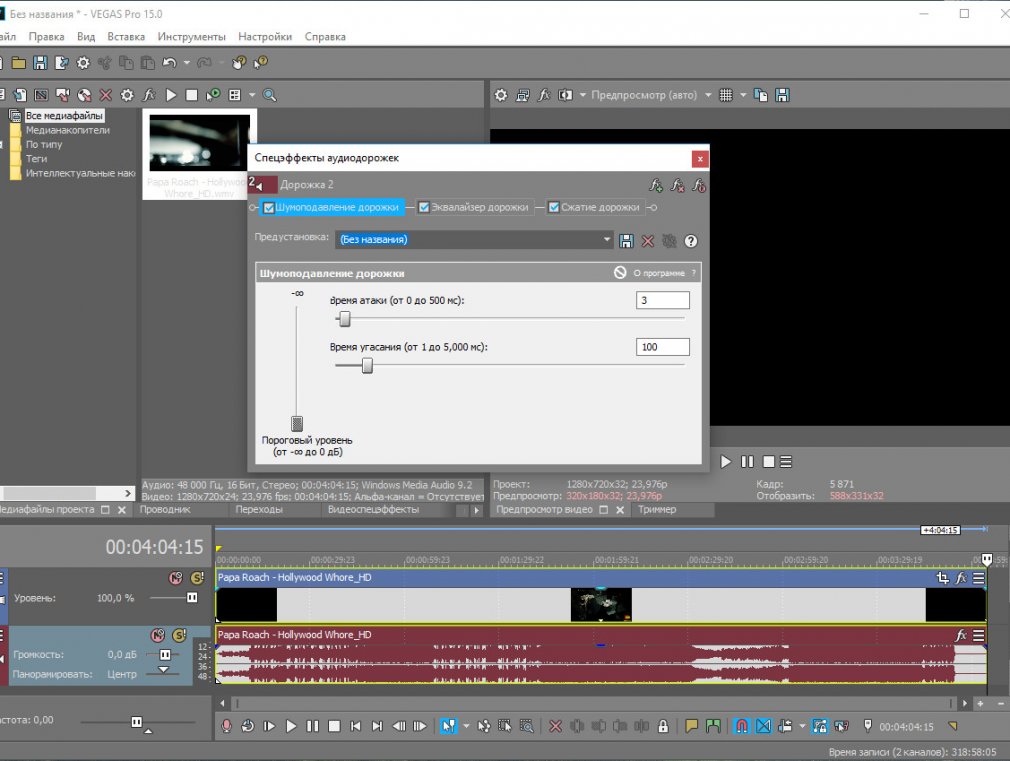Screen dimensions: 1010x761
Task: Switch to Переходы tab
Action: tap(259, 510)
